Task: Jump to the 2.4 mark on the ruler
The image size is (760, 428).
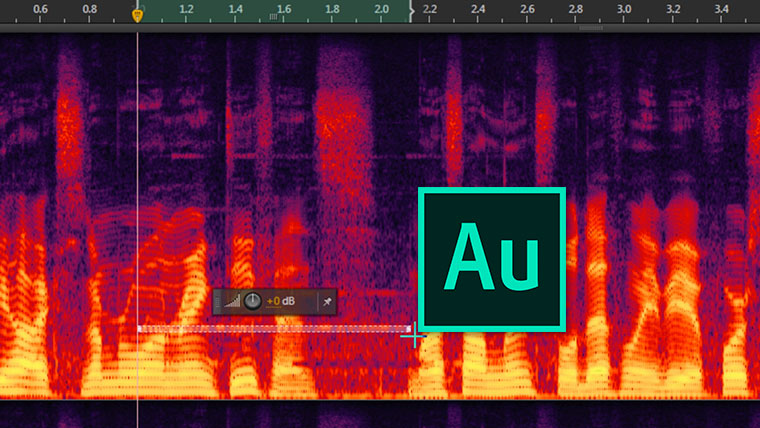Action: click(478, 10)
